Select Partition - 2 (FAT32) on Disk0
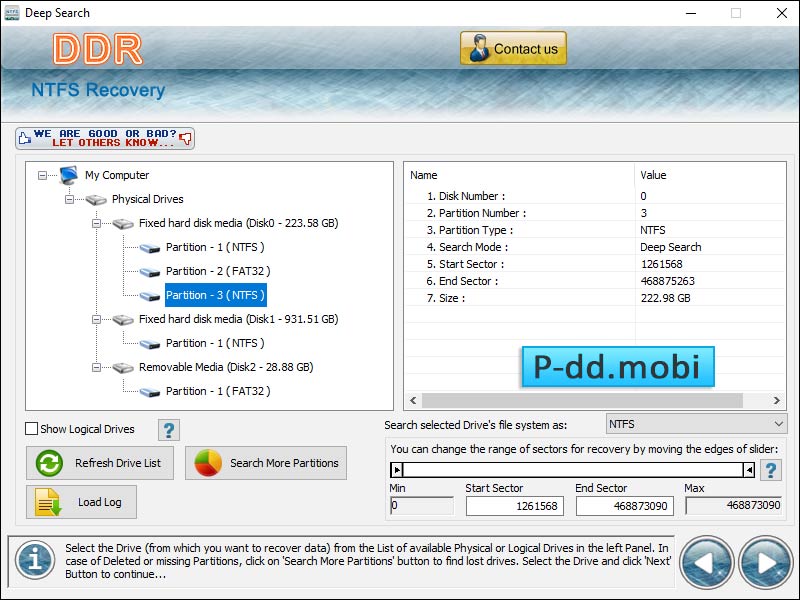Viewport: 800px width, 600px height. 217,271
